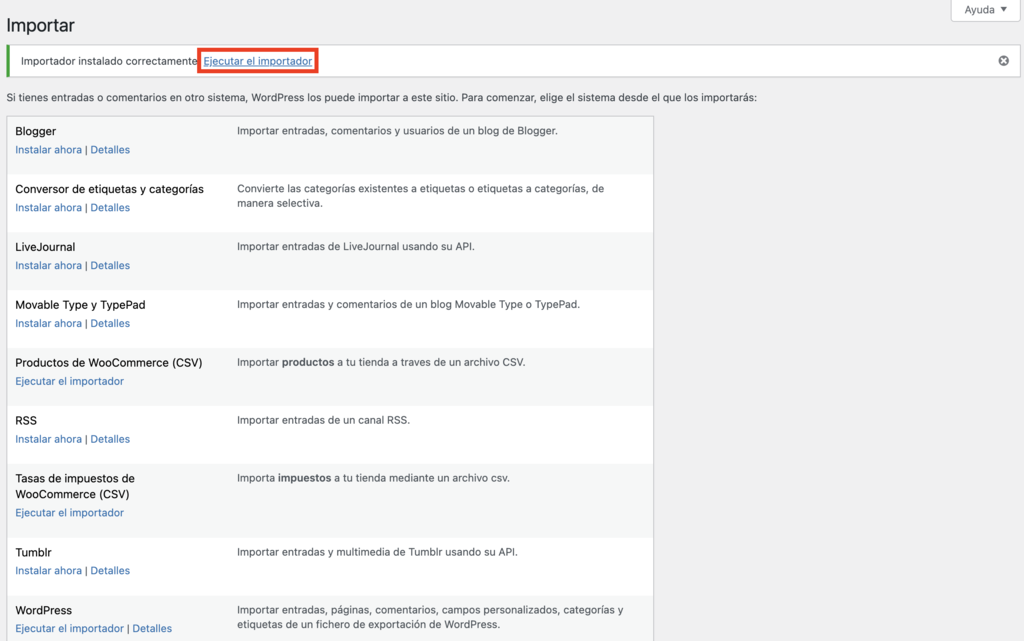
Task: Dismiss the importer installed notice
Action: point(1003,60)
